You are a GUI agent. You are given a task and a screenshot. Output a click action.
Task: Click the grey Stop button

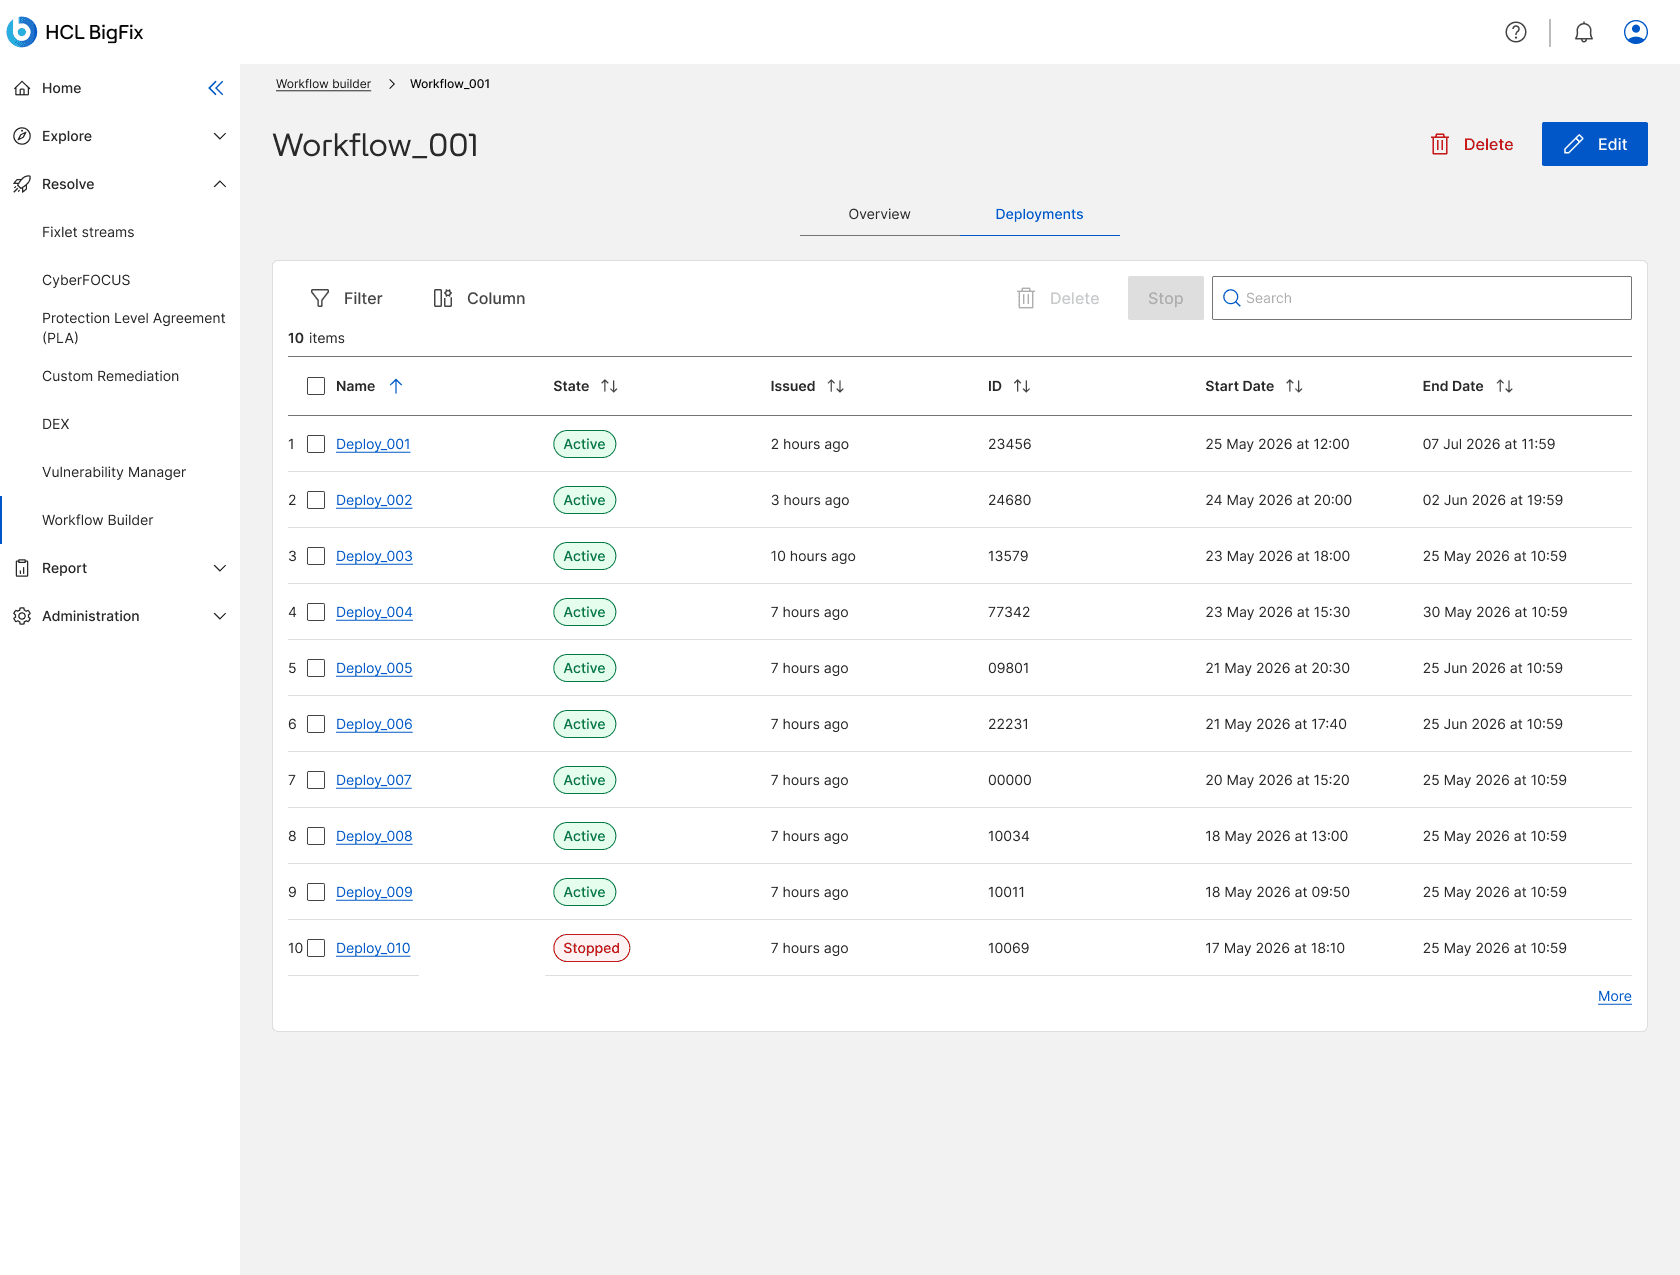1166,298
